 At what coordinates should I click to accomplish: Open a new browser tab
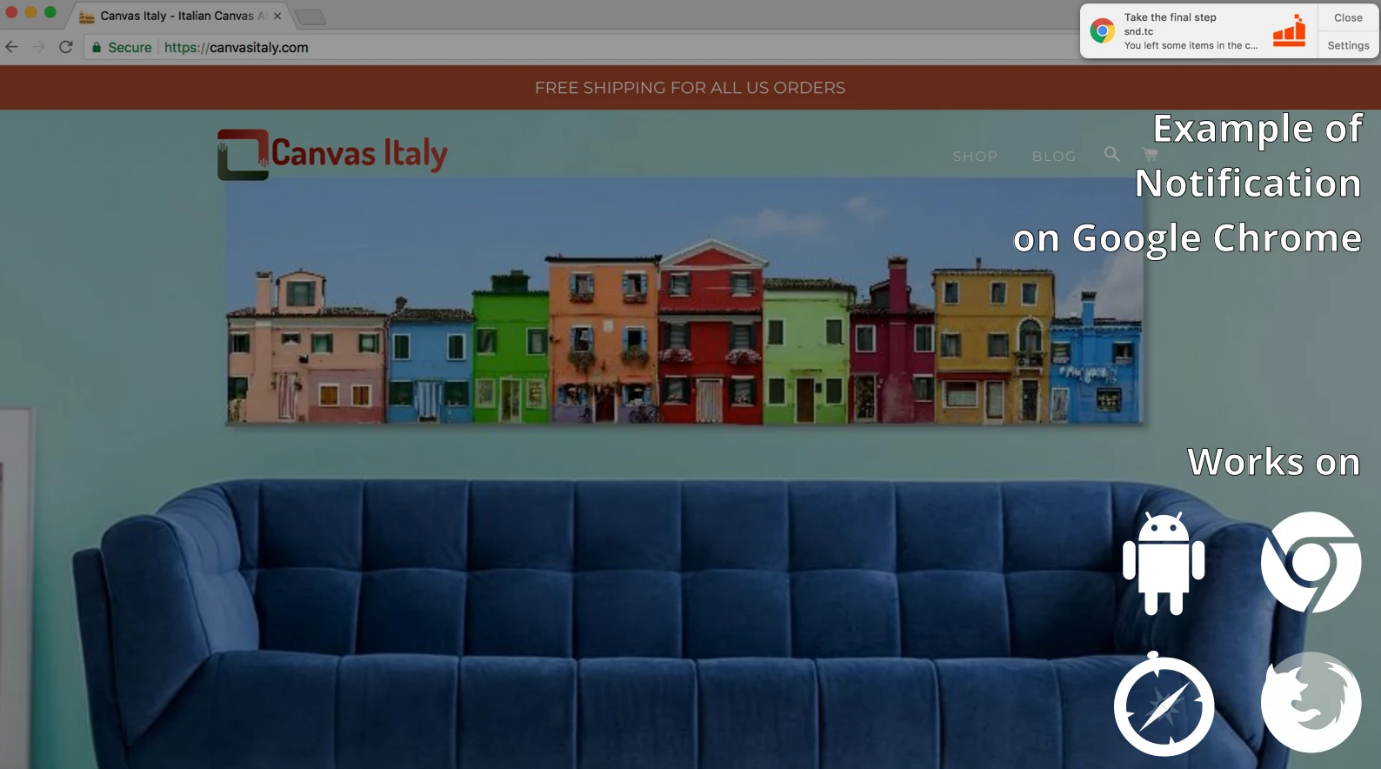click(311, 17)
